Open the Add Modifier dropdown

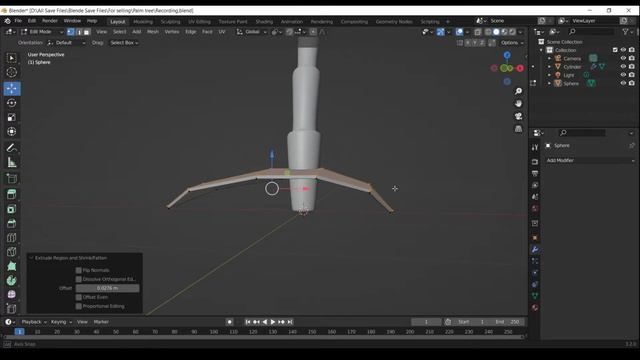click(590, 160)
